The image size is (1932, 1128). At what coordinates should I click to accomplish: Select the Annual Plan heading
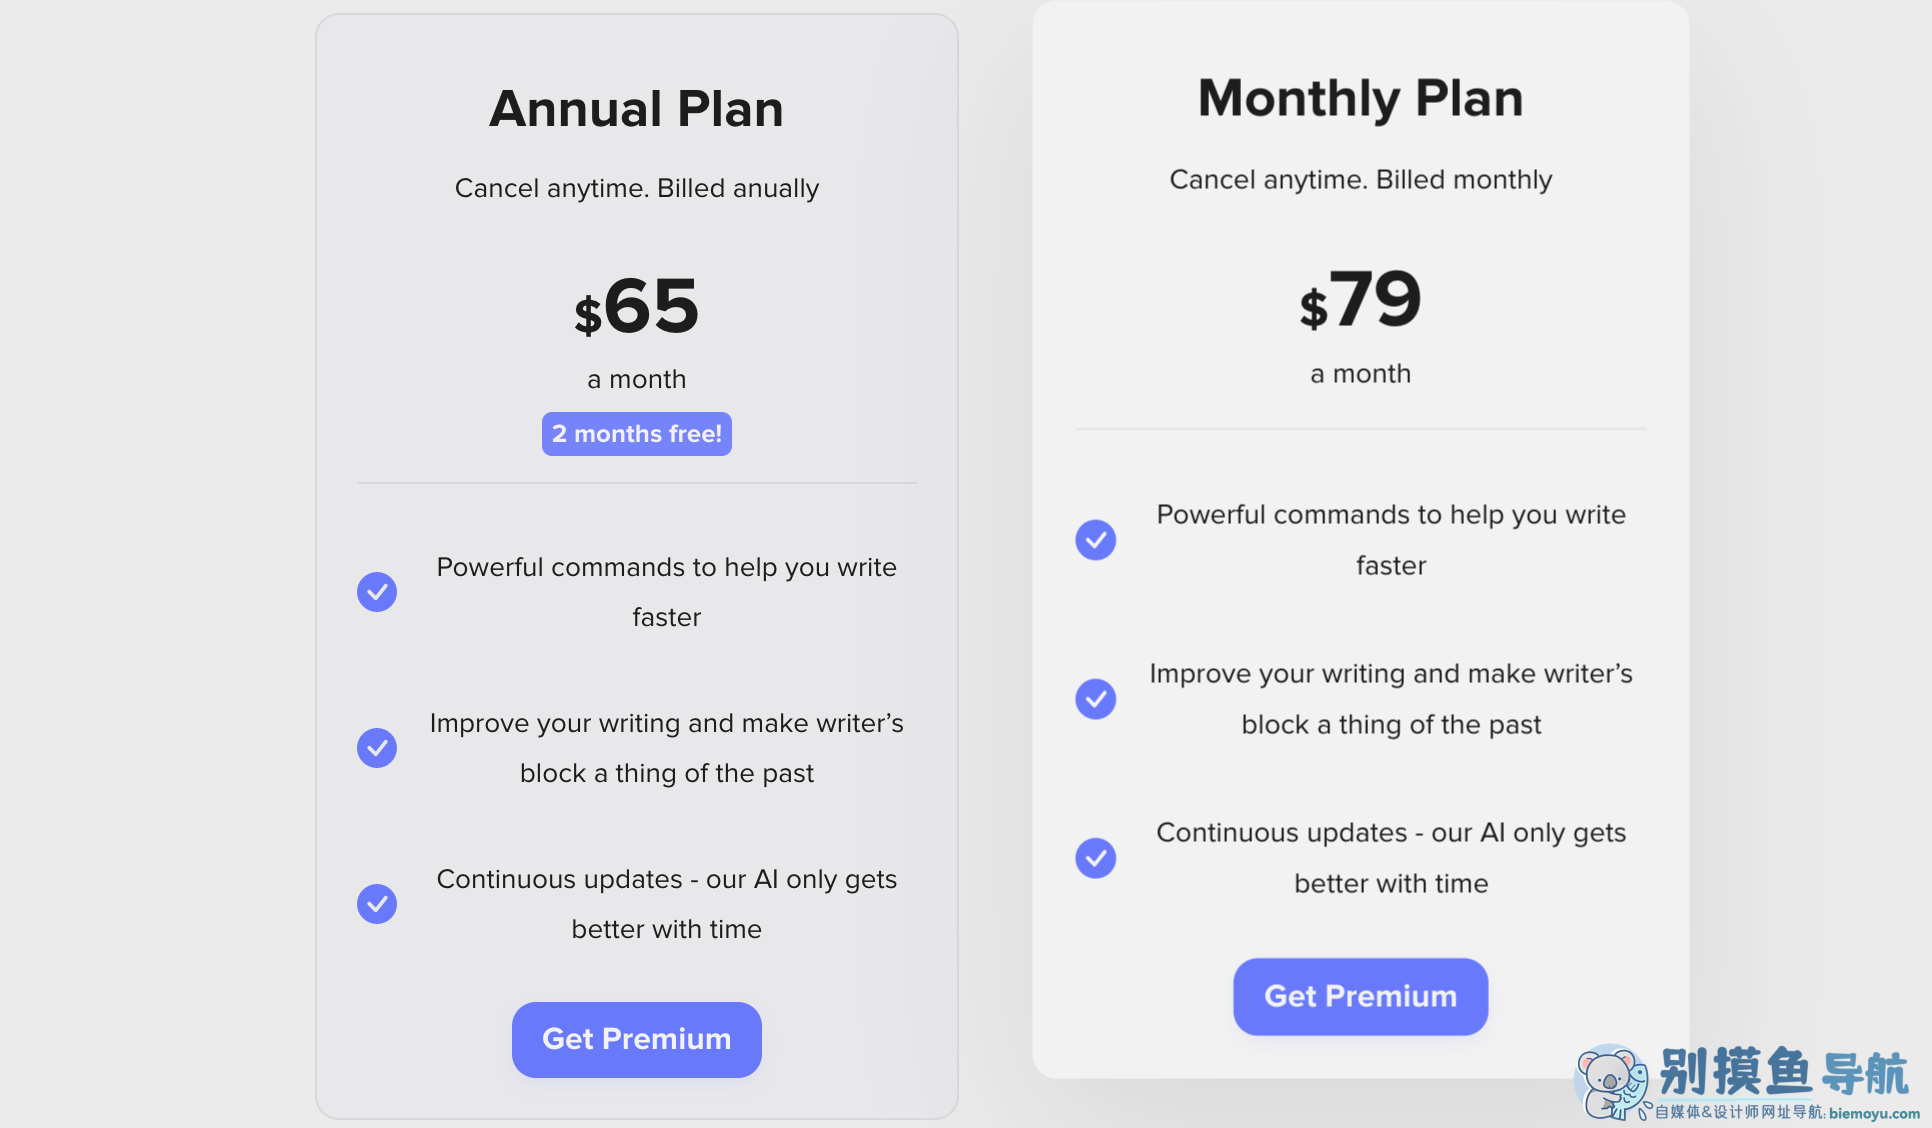coord(637,109)
